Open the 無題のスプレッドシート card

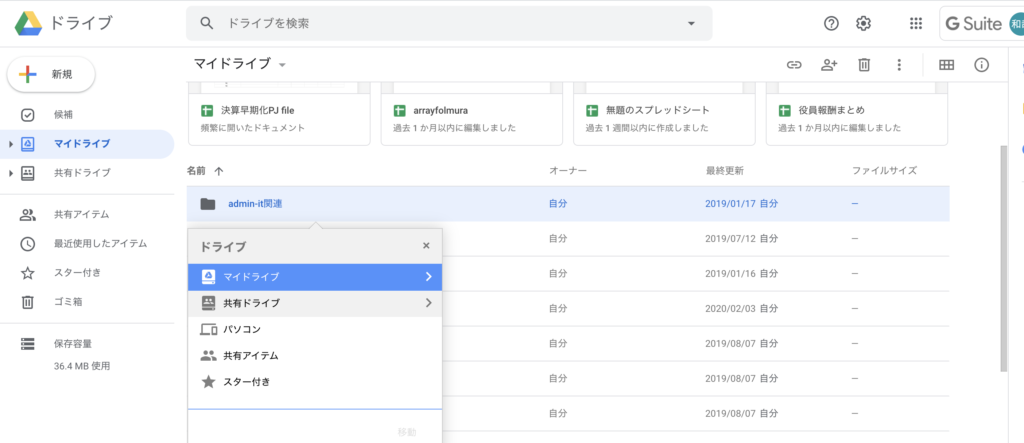click(x=664, y=114)
